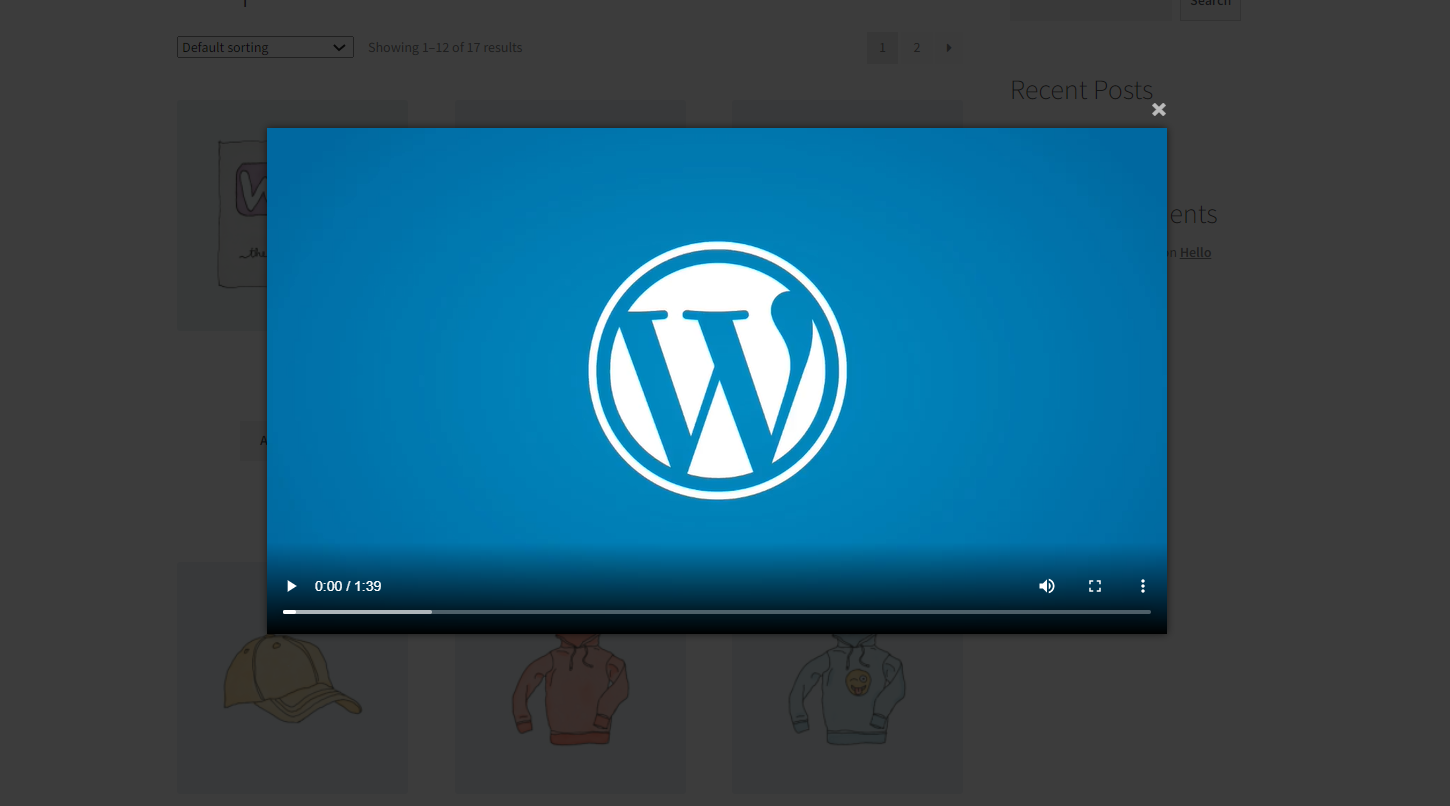
Task: Open the video more options menu
Action: point(1143,586)
